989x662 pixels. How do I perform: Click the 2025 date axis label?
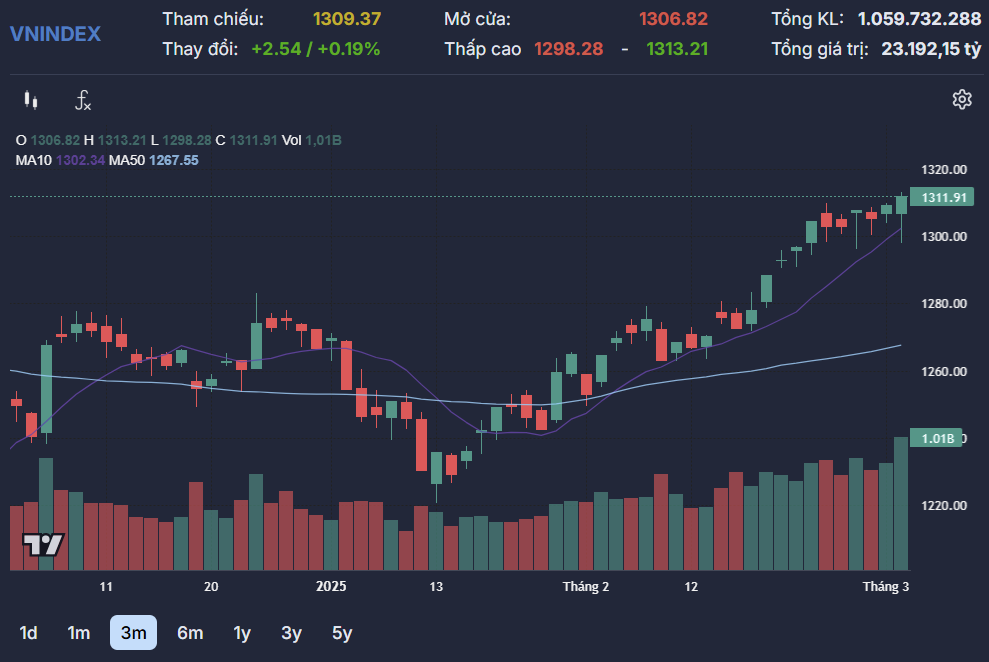click(330, 587)
